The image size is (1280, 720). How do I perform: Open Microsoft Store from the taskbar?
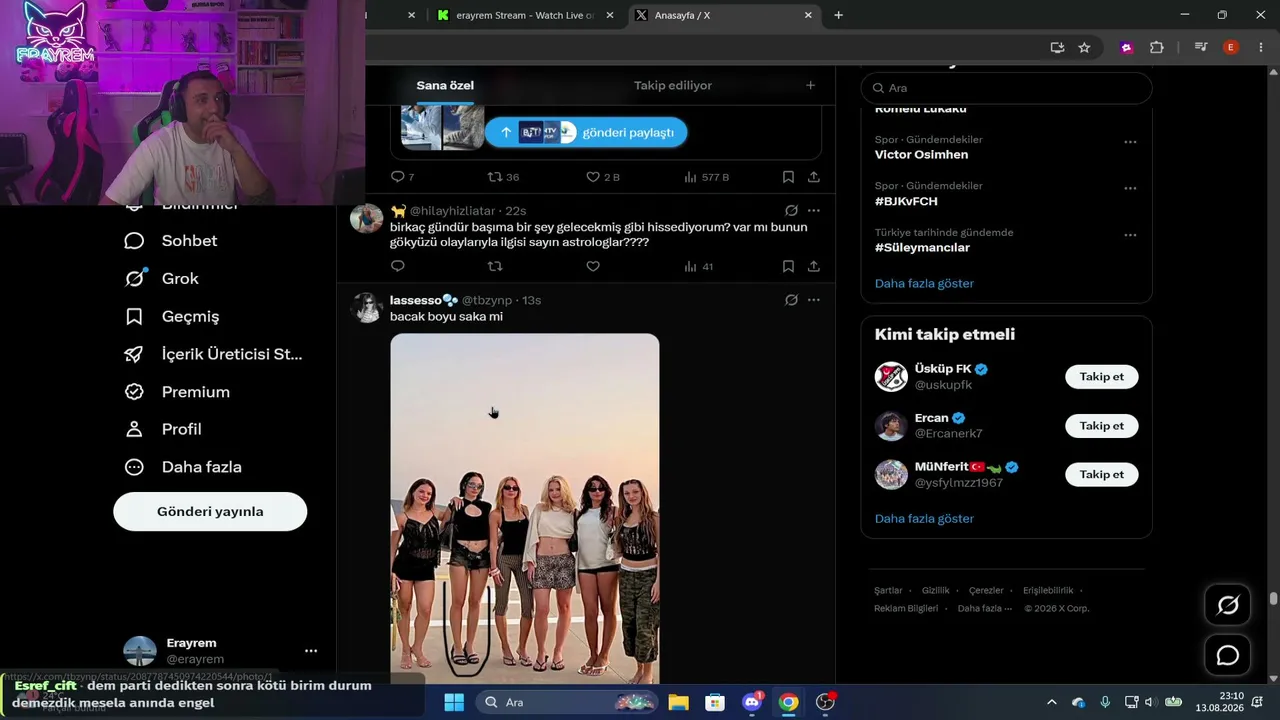coord(715,702)
